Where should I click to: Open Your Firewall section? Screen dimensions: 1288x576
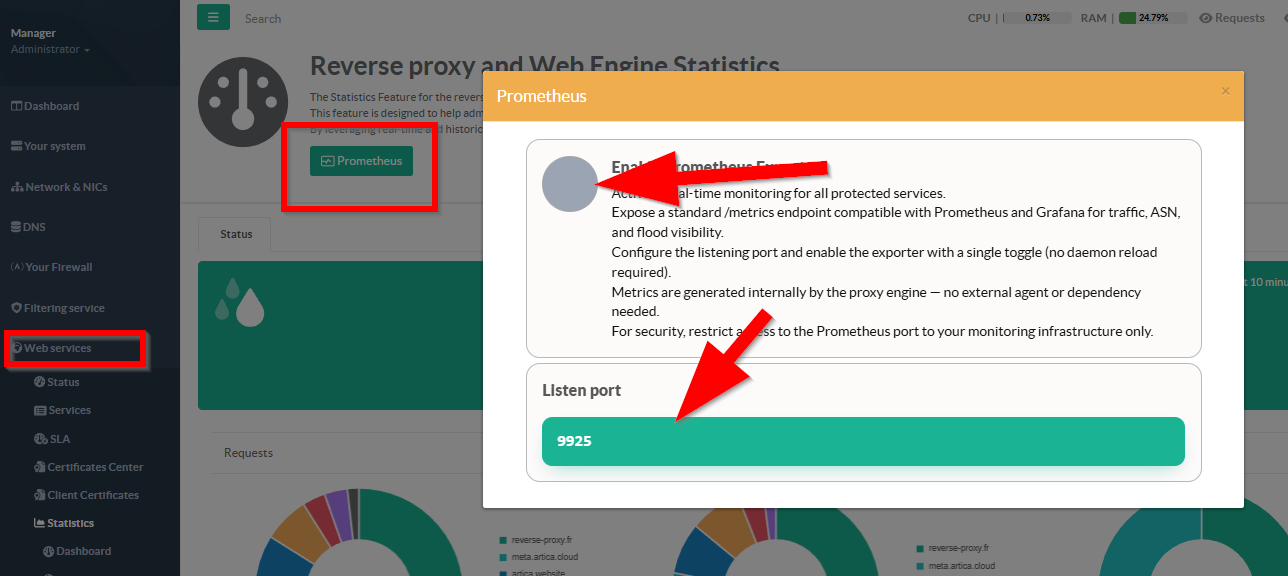pyautogui.click(x=58, y=267)
